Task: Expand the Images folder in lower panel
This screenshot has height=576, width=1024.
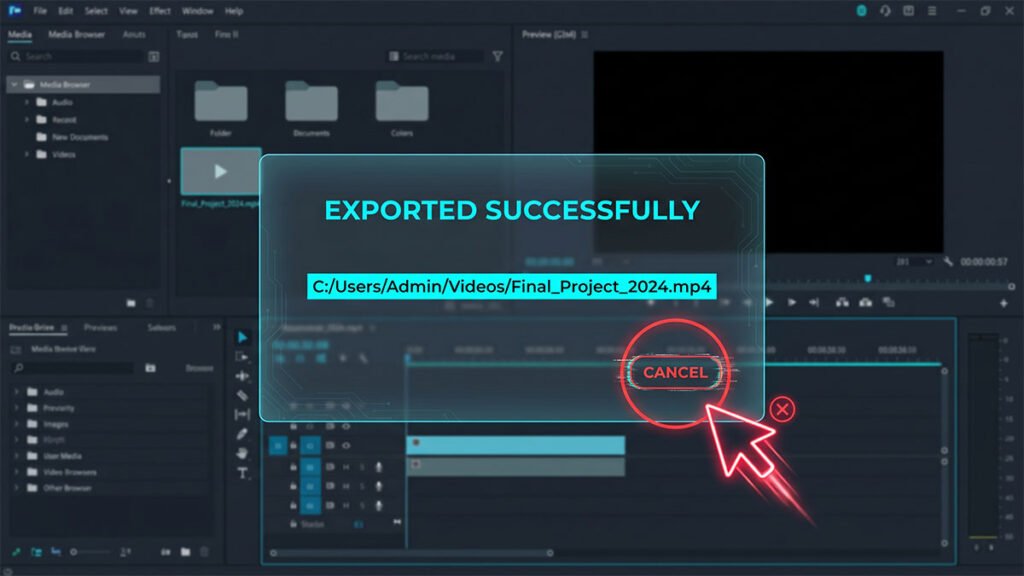Action: [16, 424]
